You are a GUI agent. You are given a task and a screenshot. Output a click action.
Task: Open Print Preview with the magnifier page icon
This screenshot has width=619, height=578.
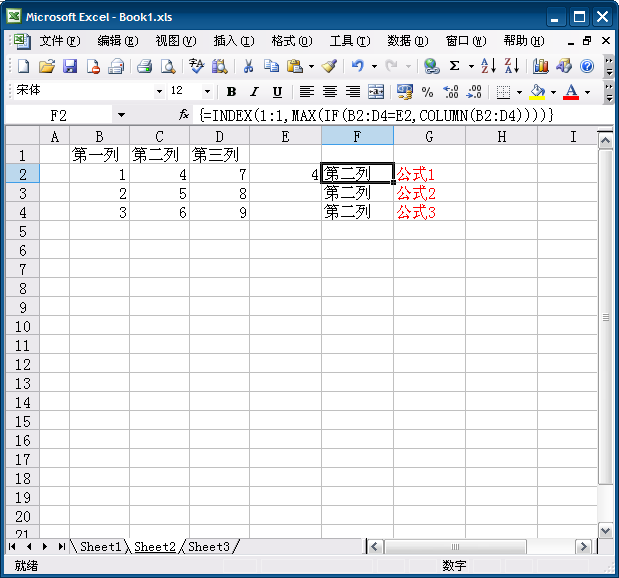[168, 66]
